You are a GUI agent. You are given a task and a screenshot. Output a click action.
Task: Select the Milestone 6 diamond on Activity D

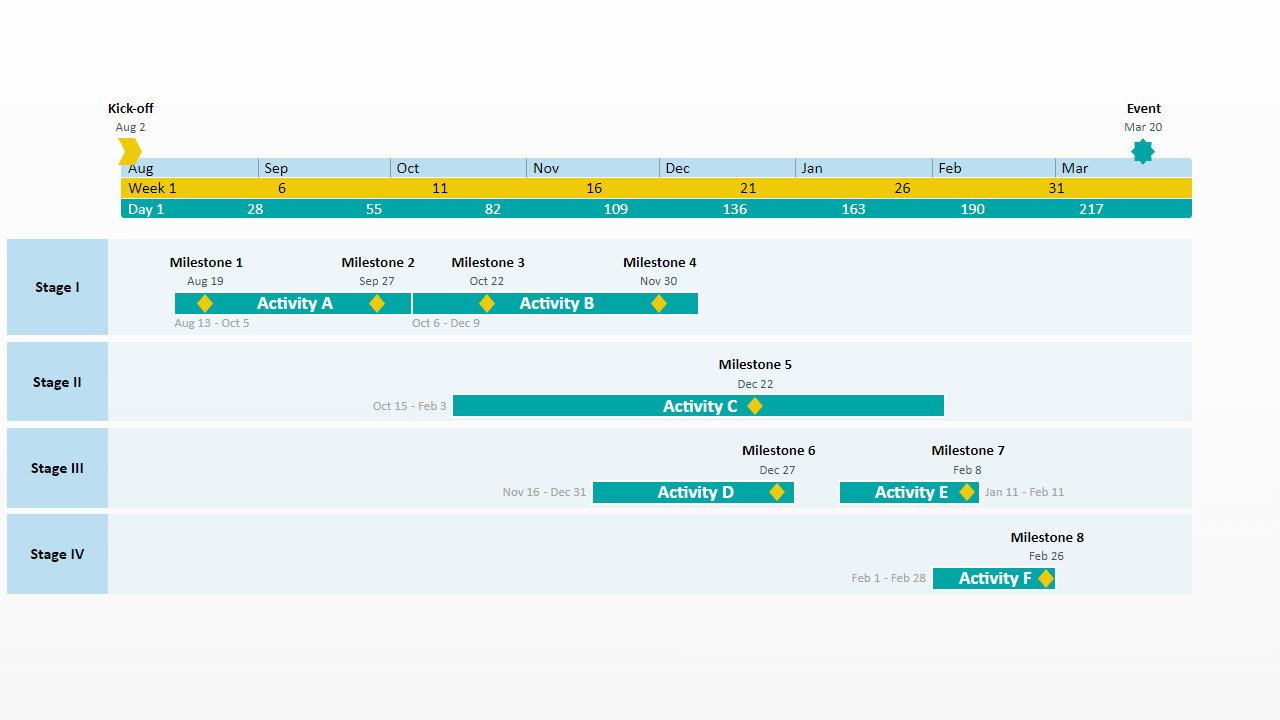pos(777,492)
